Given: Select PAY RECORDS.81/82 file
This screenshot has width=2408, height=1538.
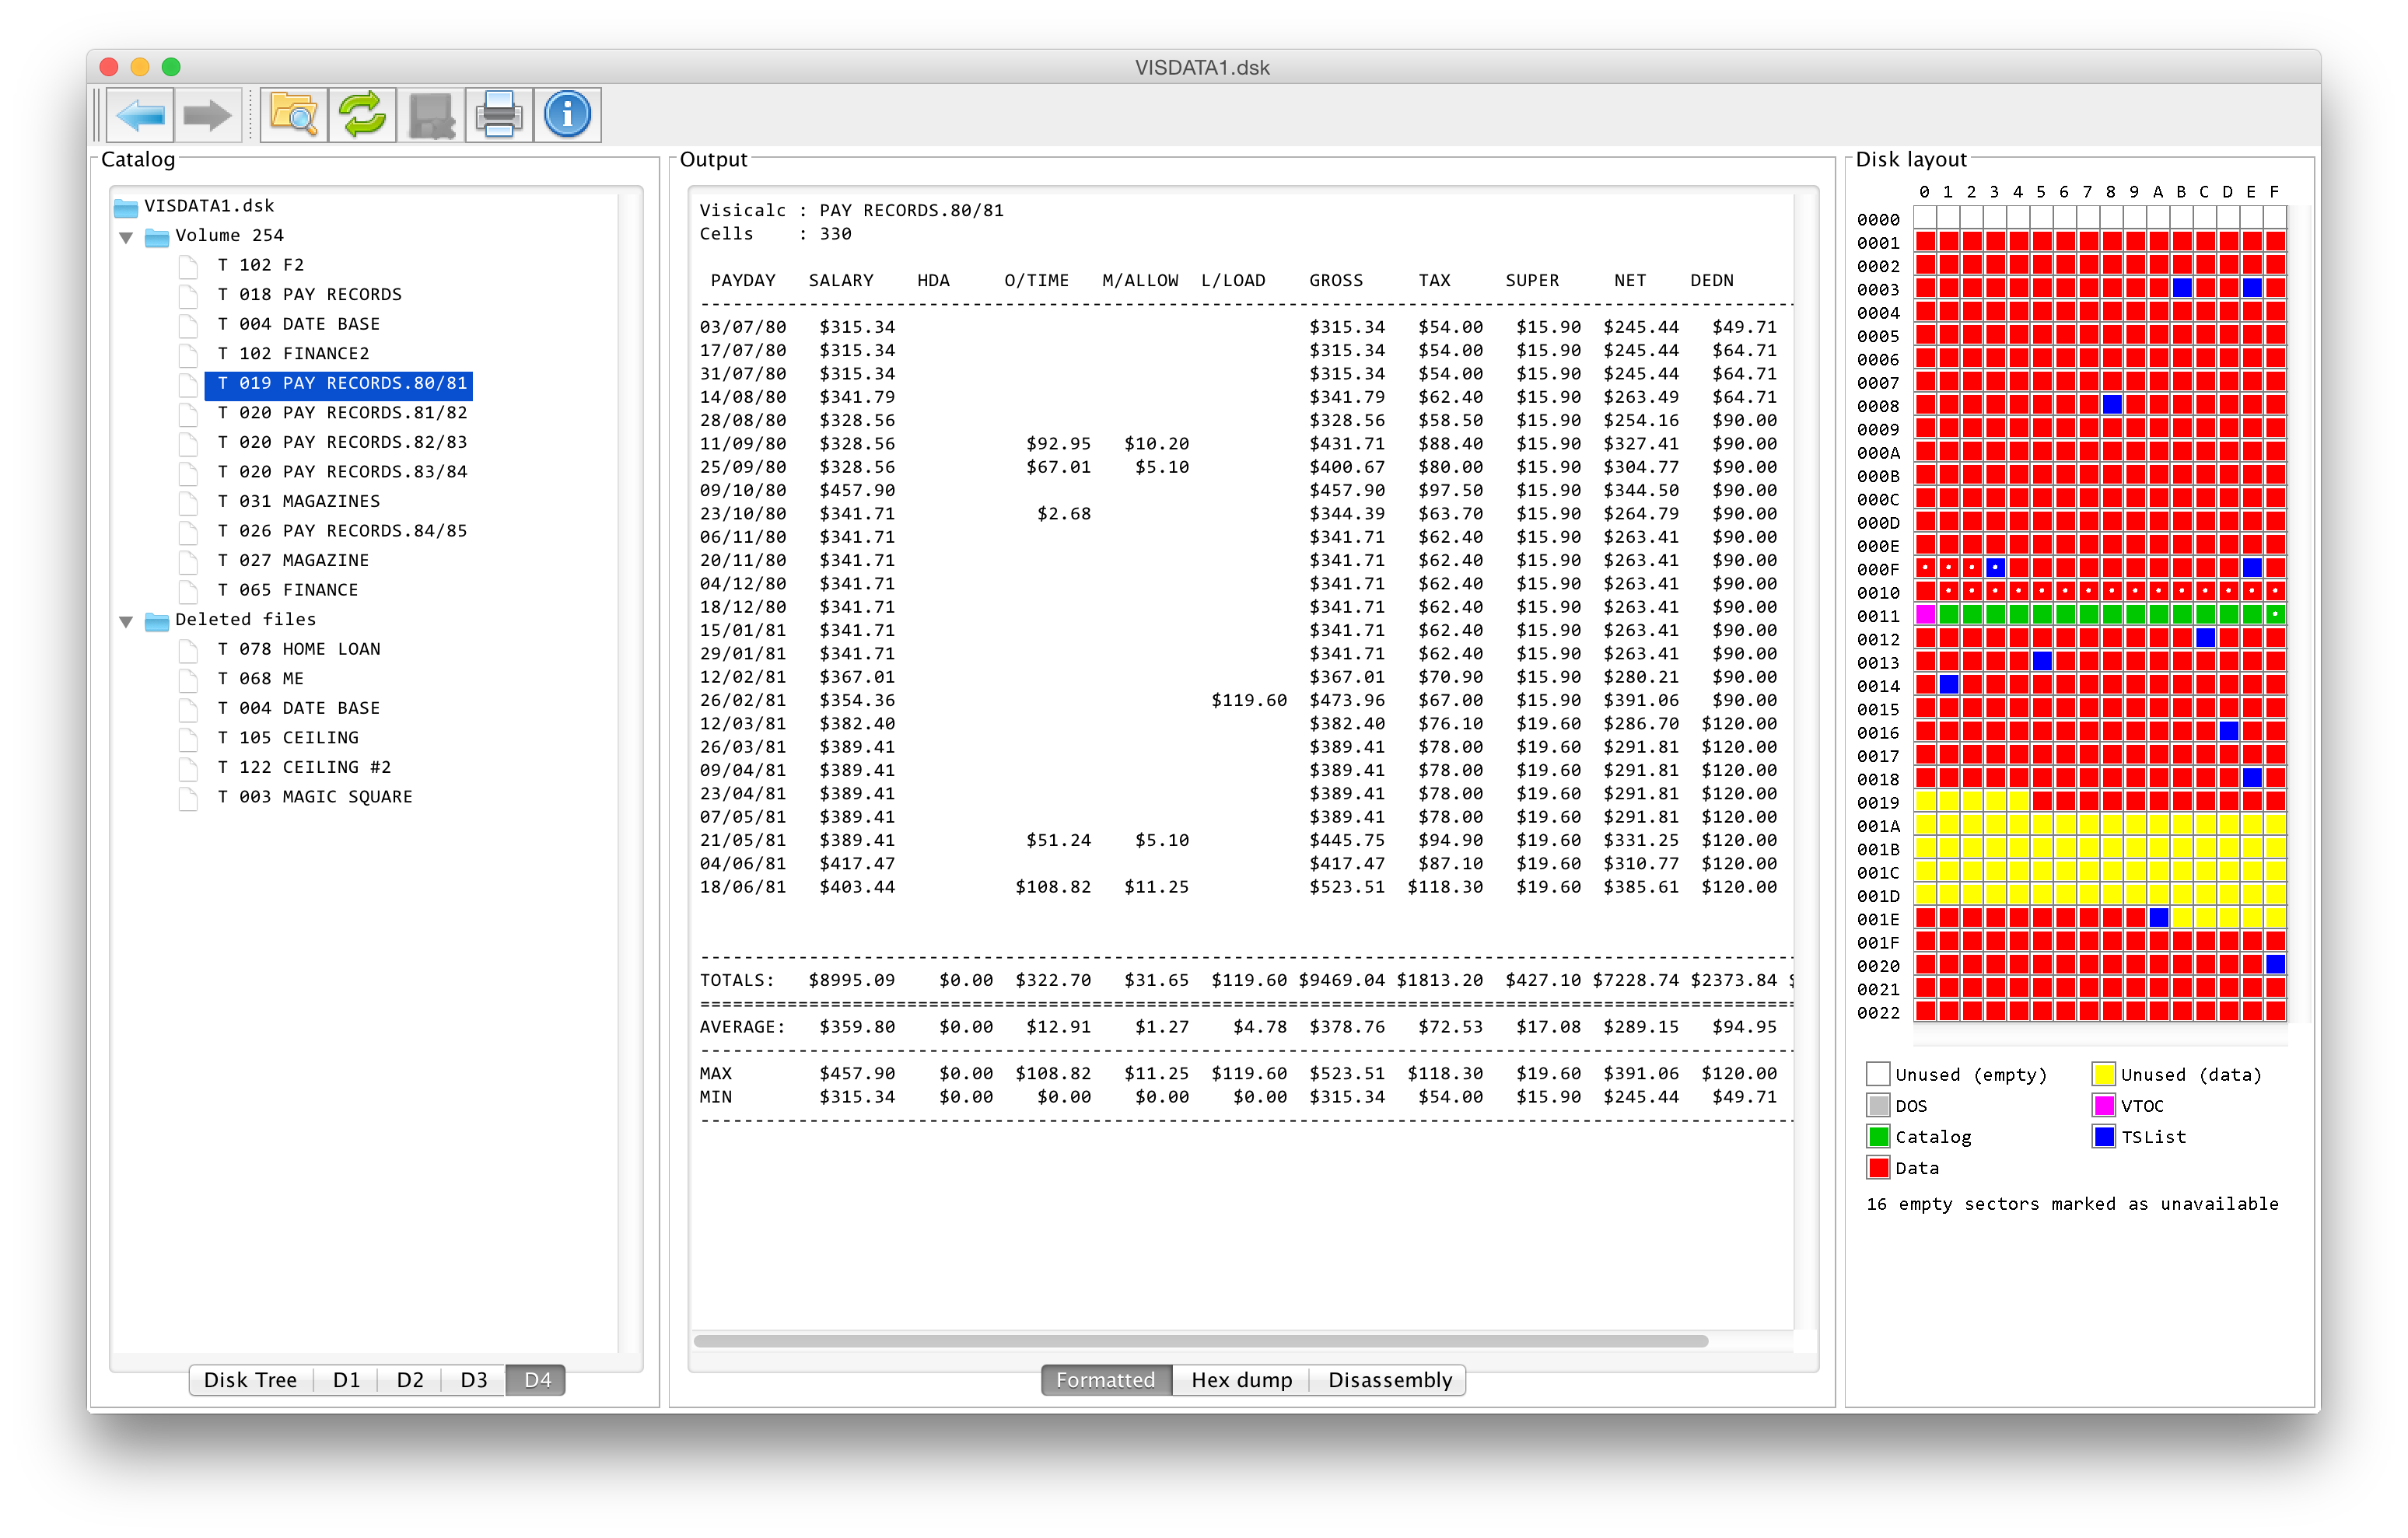Looking at the screenshot, I should [342, 412].
